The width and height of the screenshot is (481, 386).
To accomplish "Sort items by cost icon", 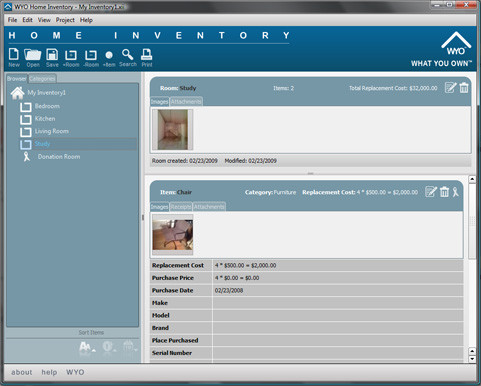I will [x=109, y=347].
